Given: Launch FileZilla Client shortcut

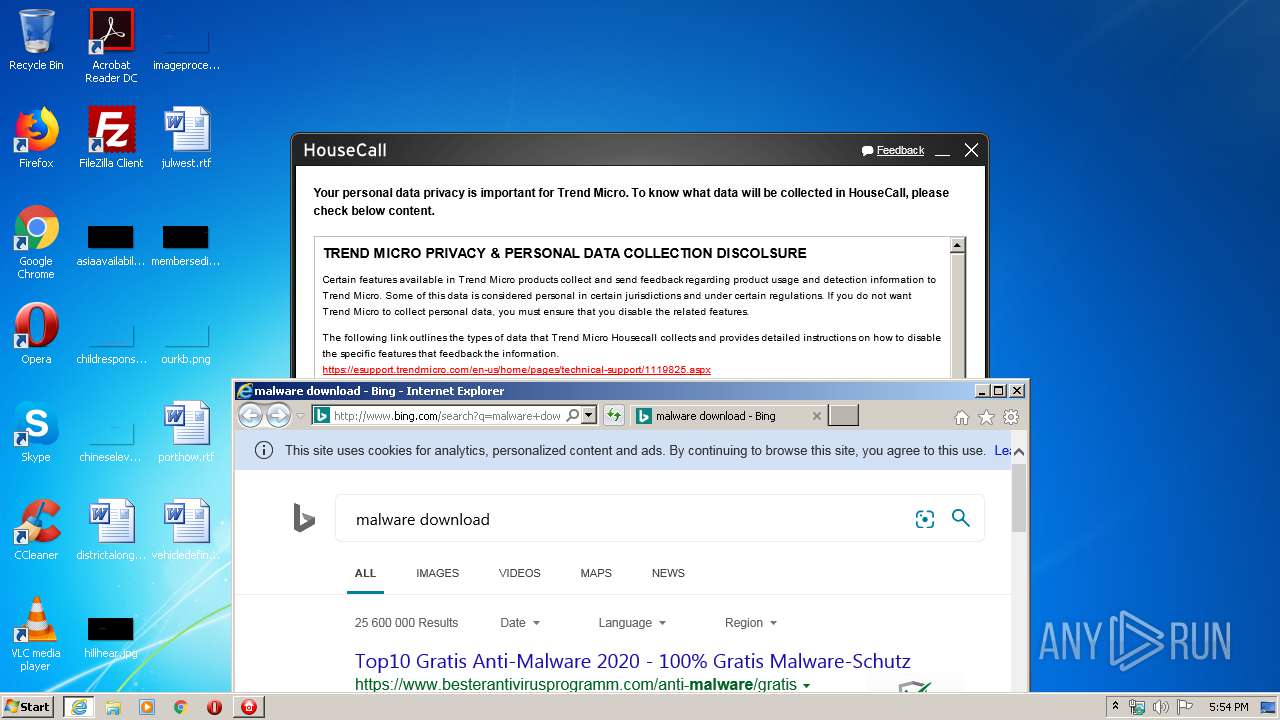Looking at the screenshot, I should 111,138.
